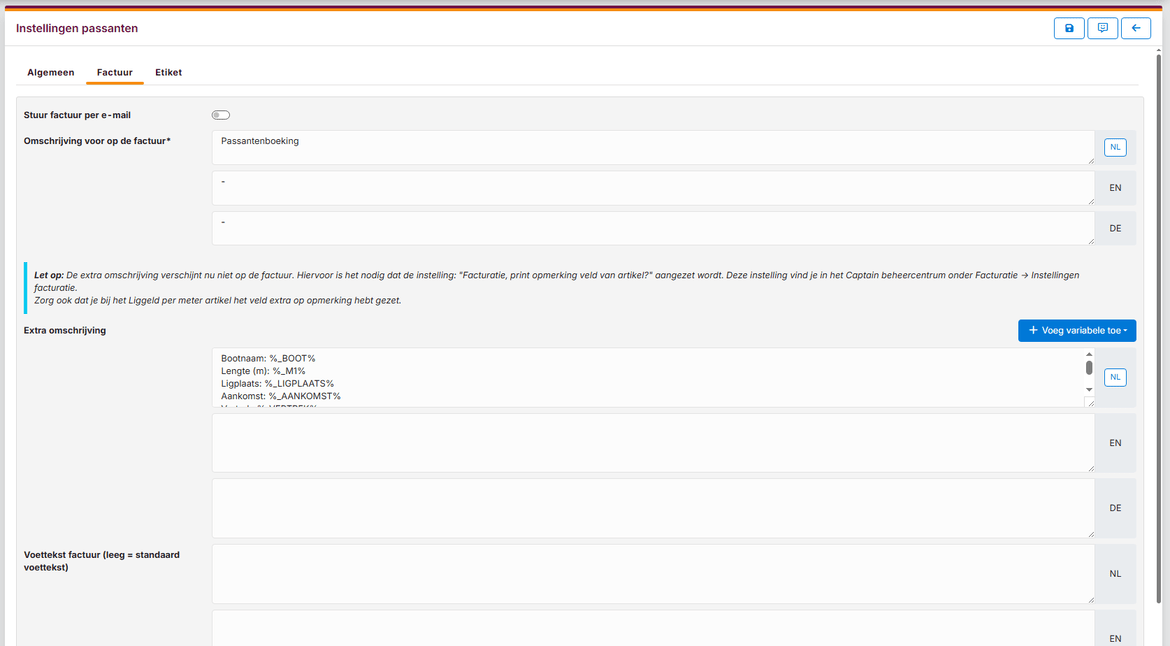The width and height of the screenshot is (1170, 646).
Task: Click the Extra omschrijving EN textarea
Action: click(652, 443)
